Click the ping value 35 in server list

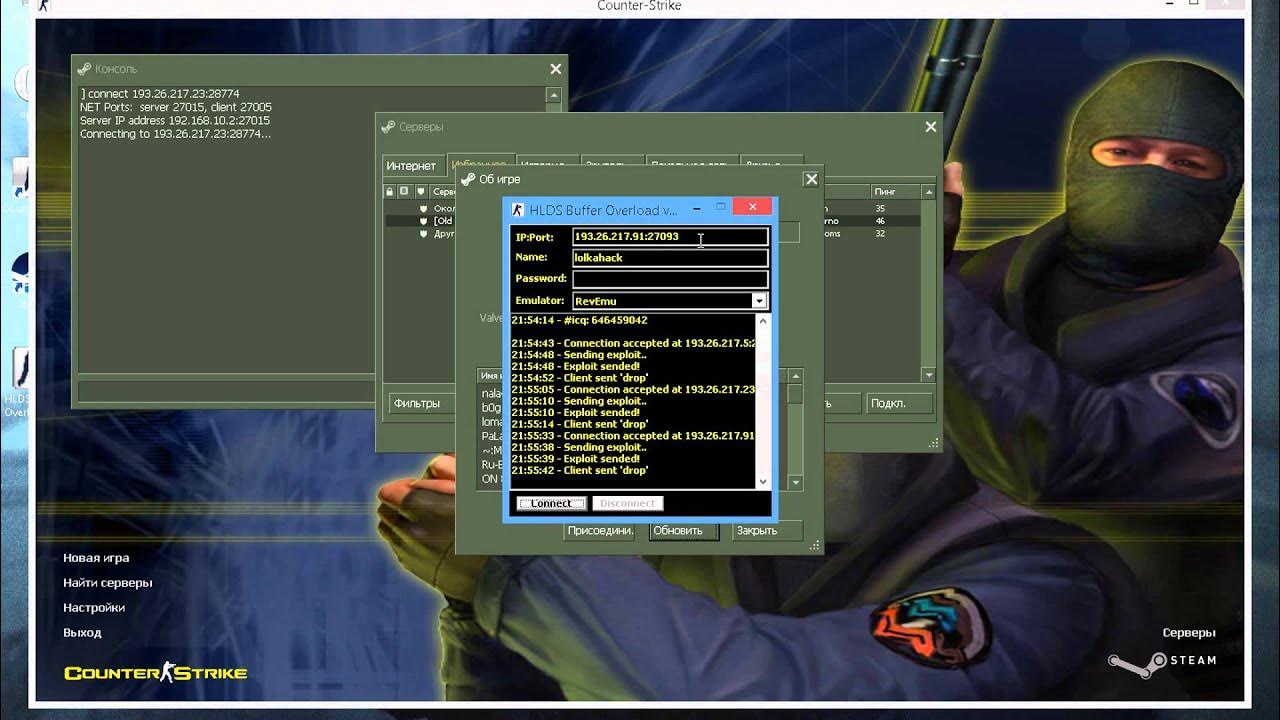pyautogui.click(x=880, y=208)
